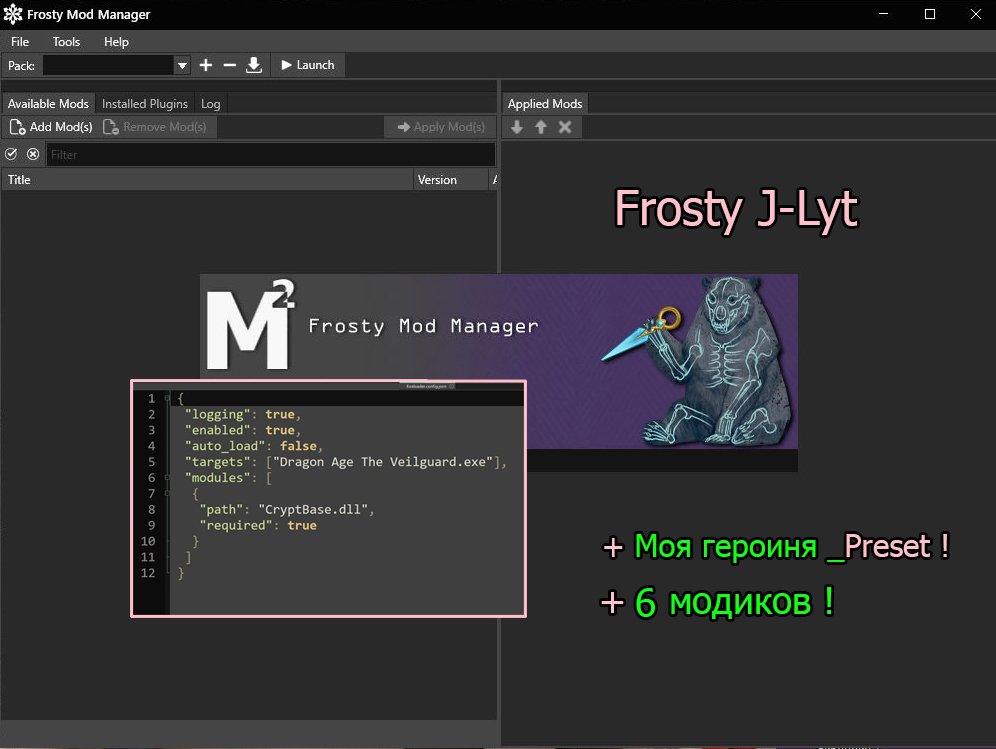Screen dimensions: 996x749
Task: Maximize the Frosty Mod Manager window
Action: click(930, 14)
